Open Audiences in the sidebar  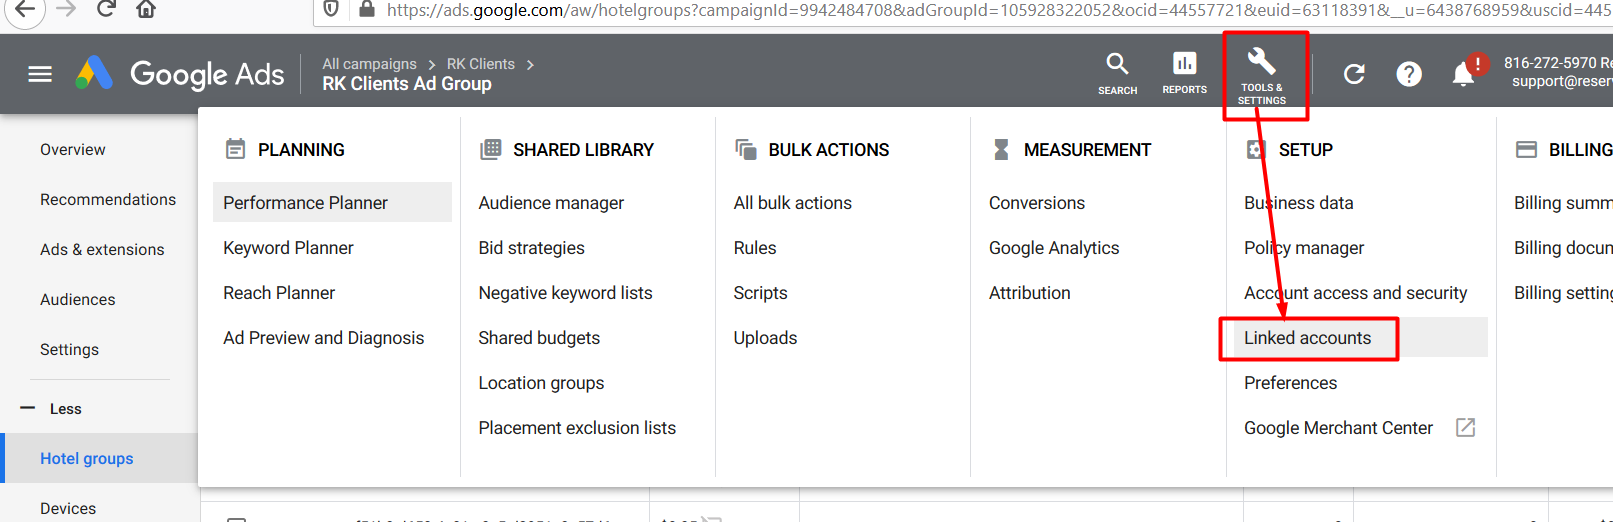77,299
